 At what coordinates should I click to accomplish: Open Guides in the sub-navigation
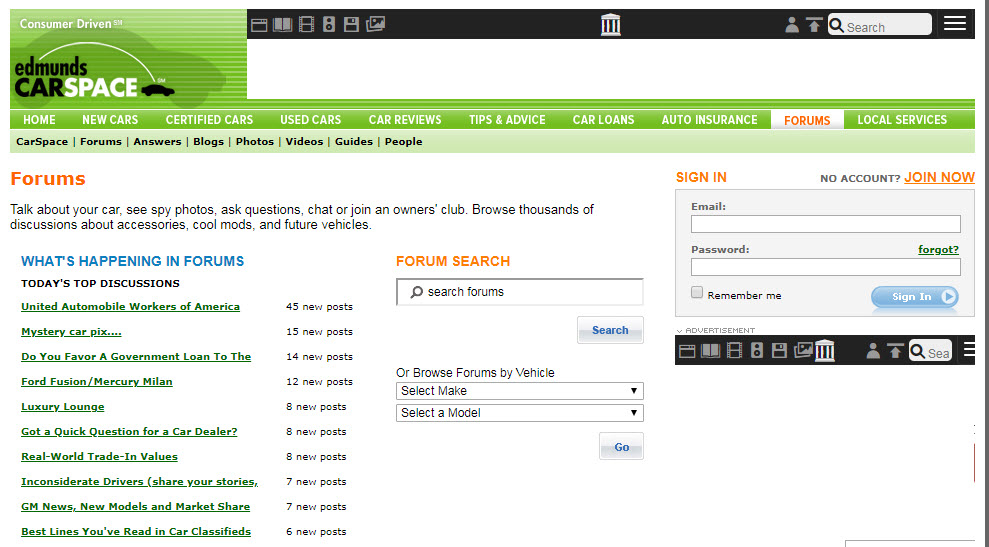coord(353,141)
